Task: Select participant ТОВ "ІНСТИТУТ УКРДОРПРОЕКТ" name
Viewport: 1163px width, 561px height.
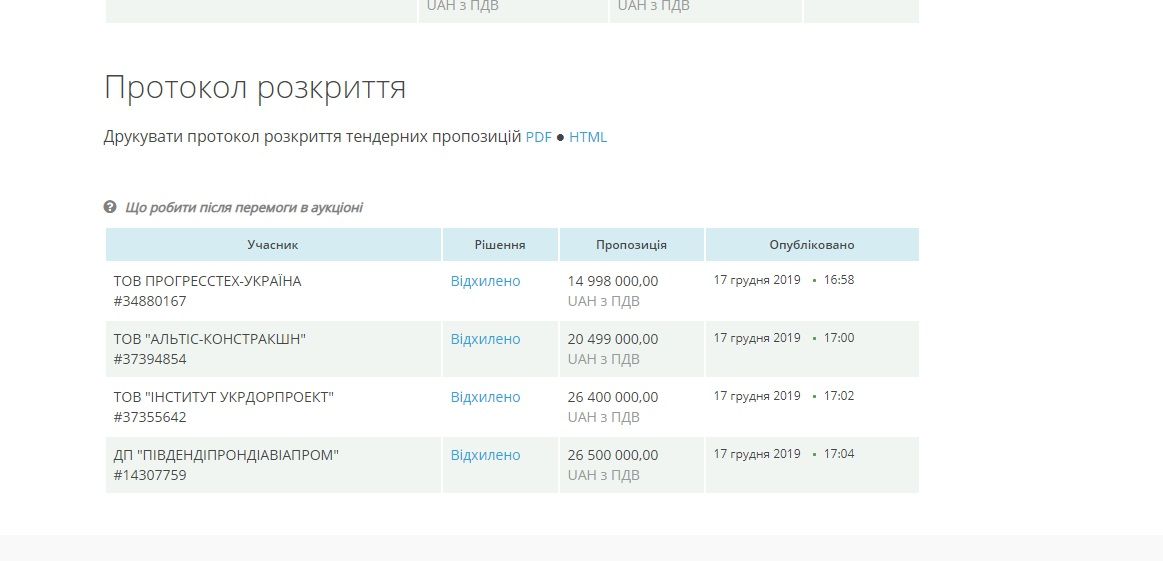Action: pos(224,397)
